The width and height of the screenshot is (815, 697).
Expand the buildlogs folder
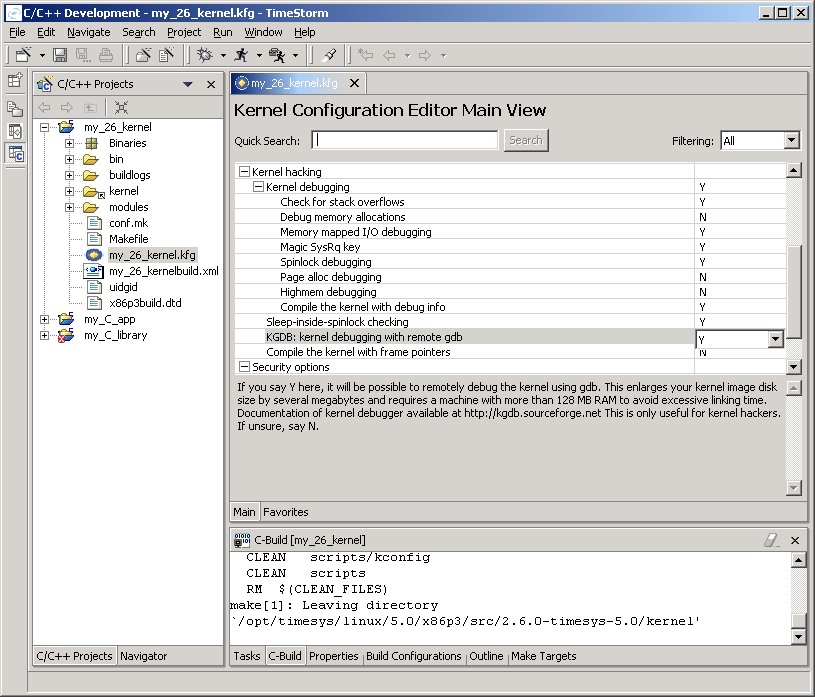(x=69, y=175)
